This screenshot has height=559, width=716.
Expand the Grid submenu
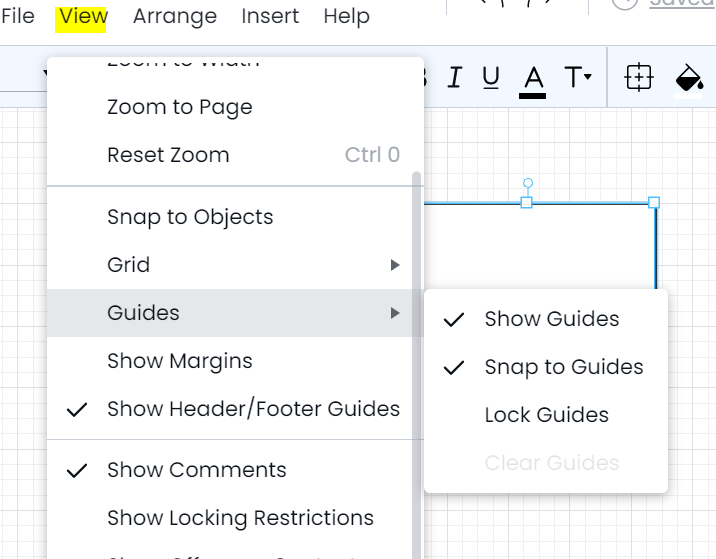pos(230,265)
